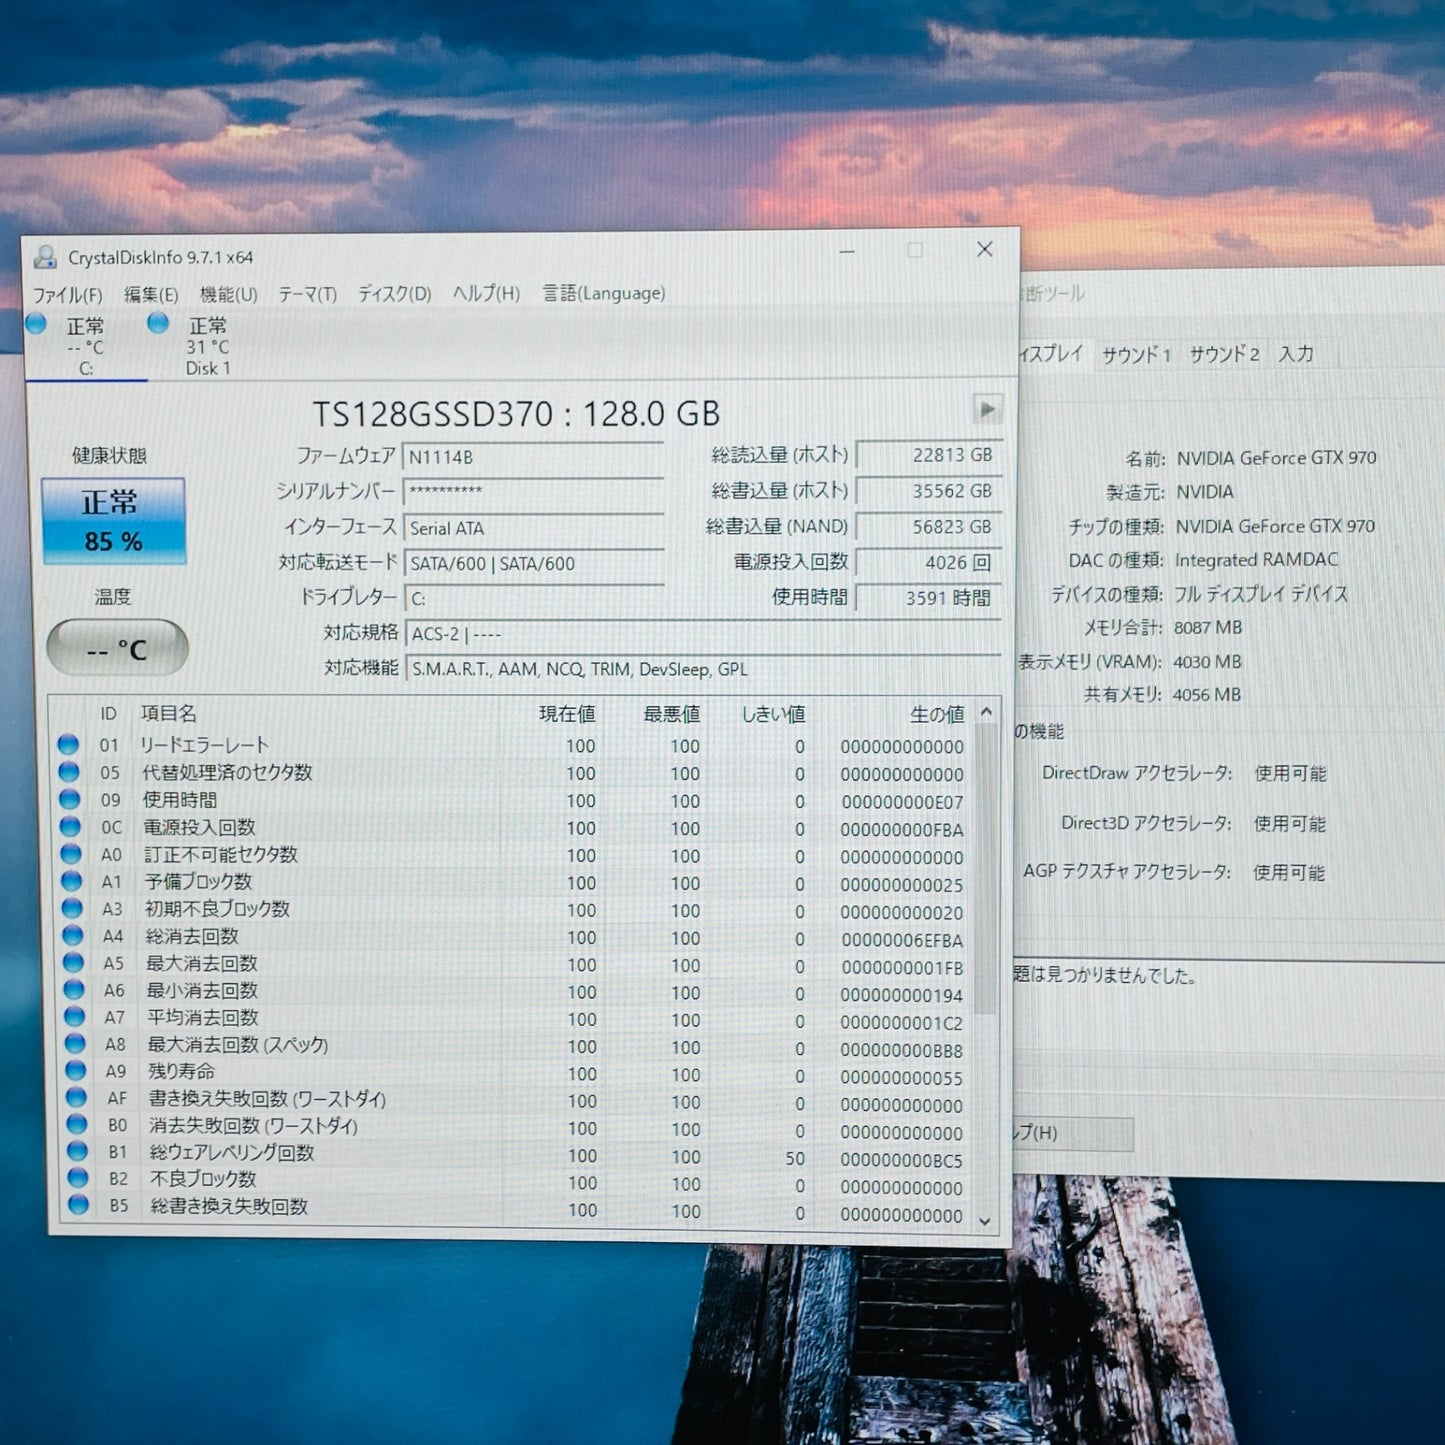1445x1445 pixels.
Task: Click the SMART list vertical scrollbar thumb
Action: tap(986, 868)
